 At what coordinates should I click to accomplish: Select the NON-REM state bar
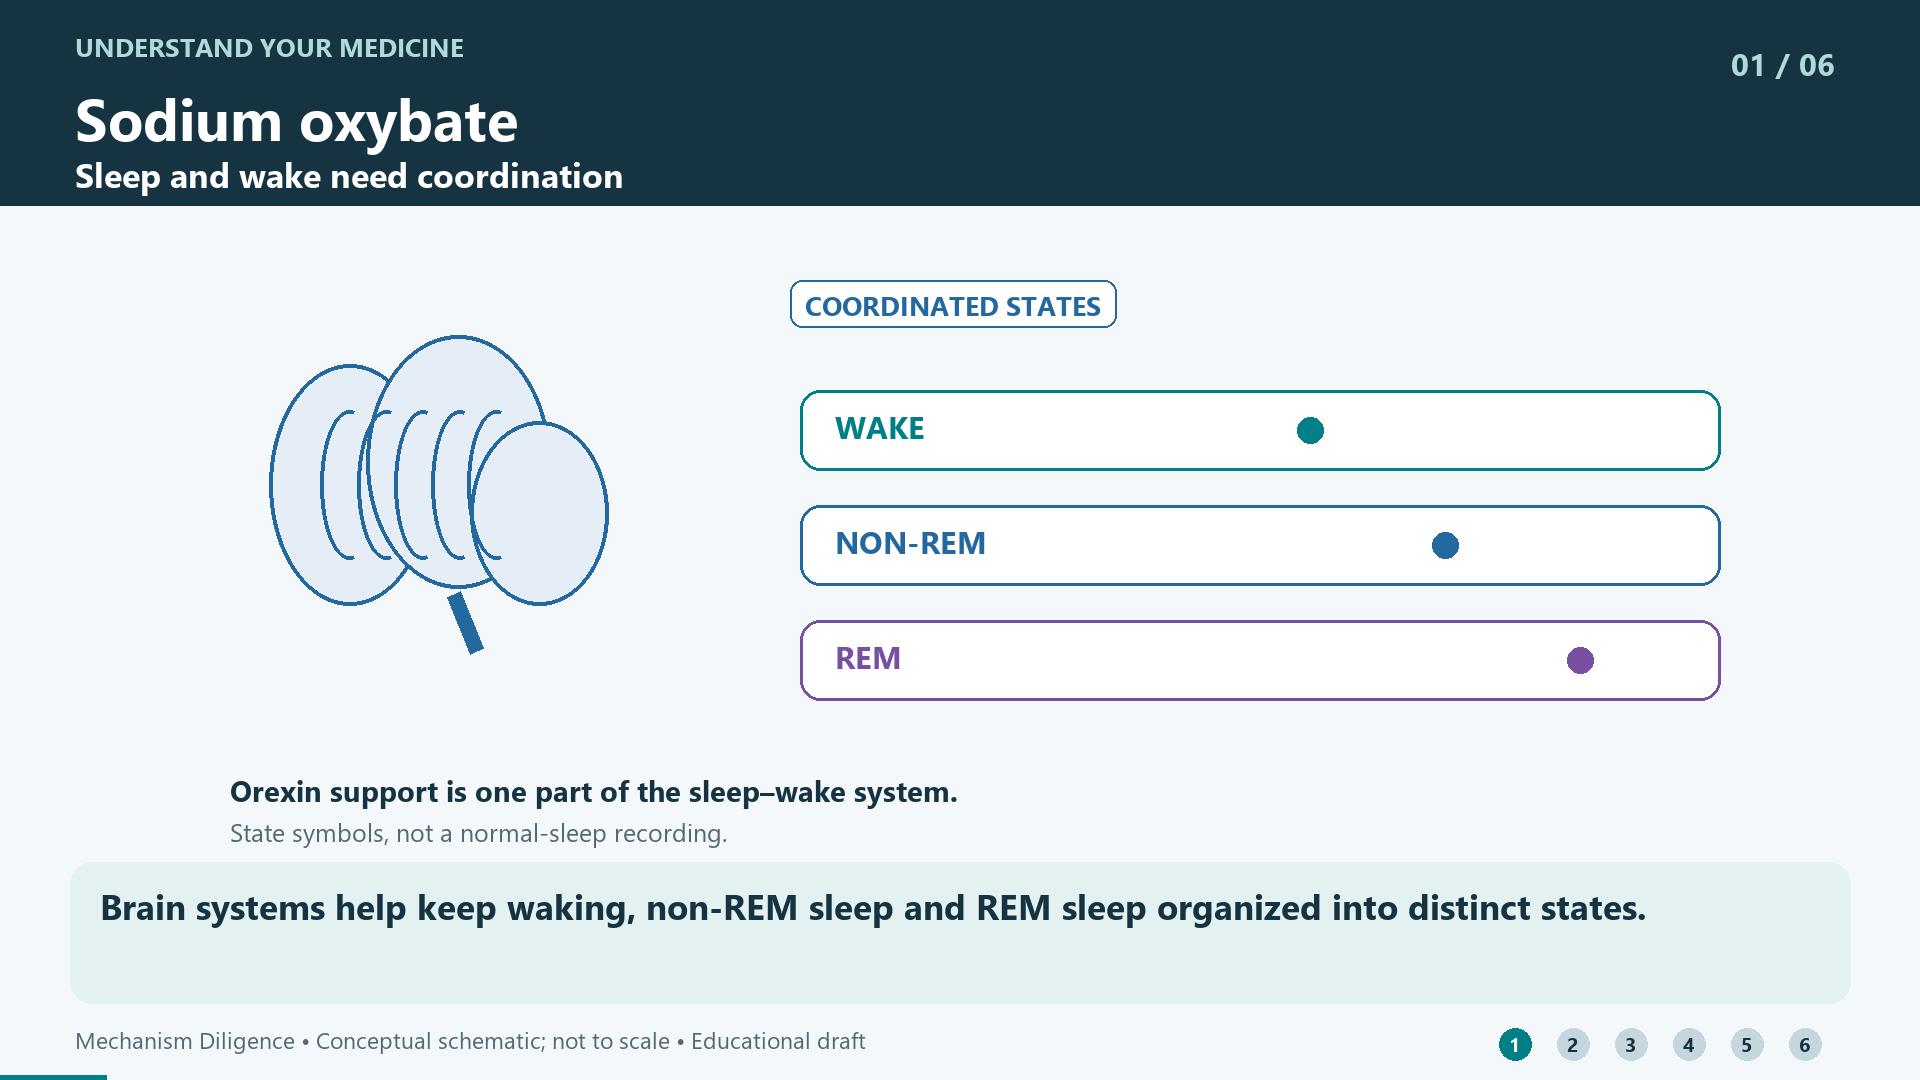point(1260,546)
